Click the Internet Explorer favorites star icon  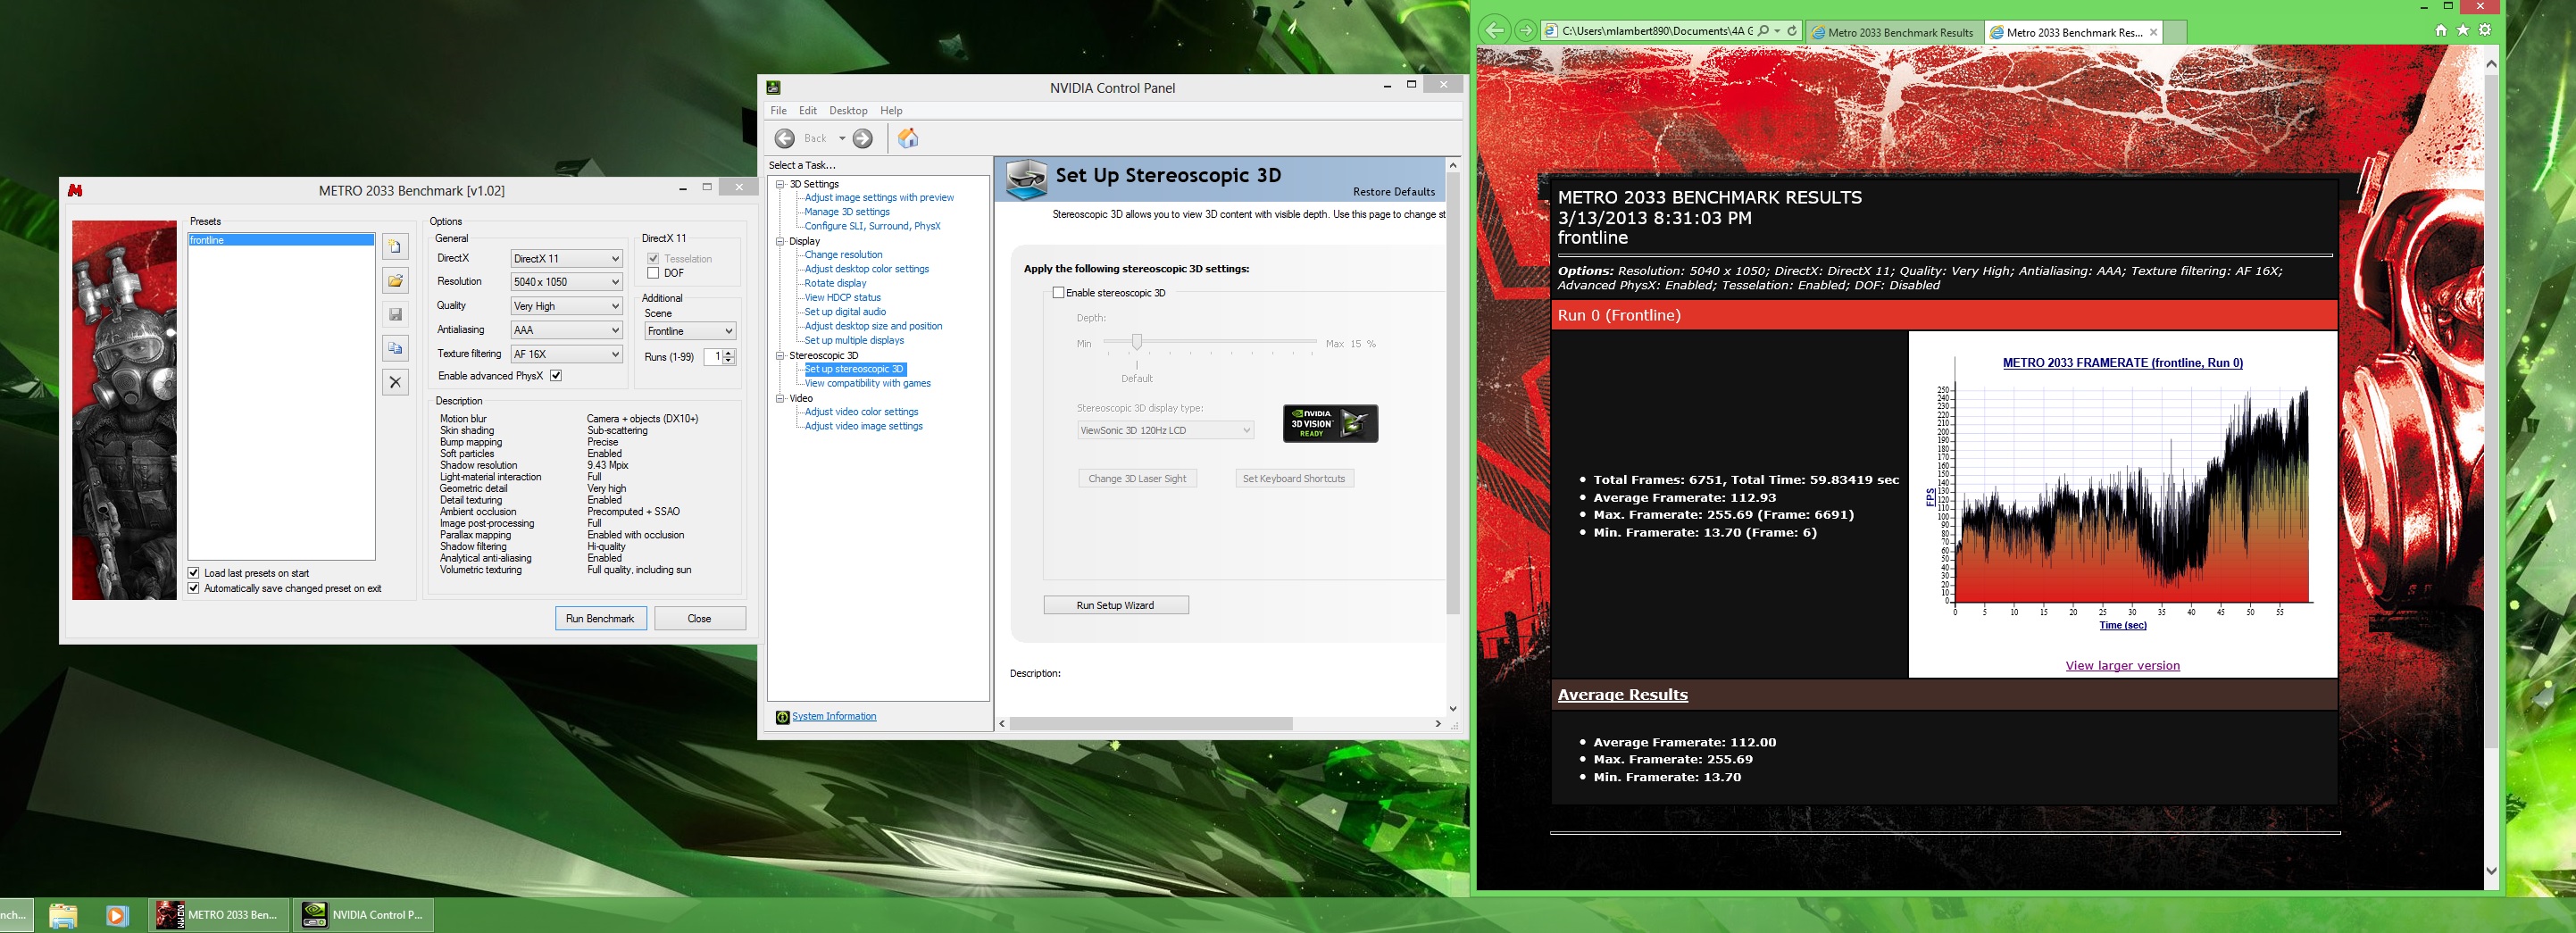pyautogui.click(x=2462, y=30)
